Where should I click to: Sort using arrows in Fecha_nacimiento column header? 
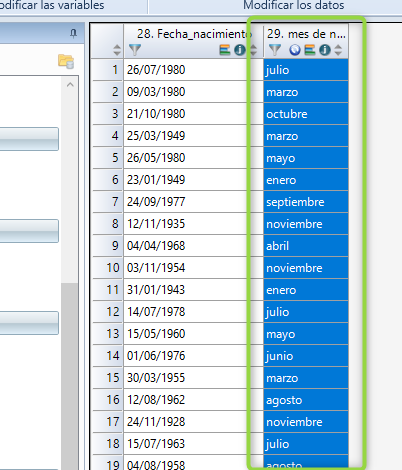[253, 50]
